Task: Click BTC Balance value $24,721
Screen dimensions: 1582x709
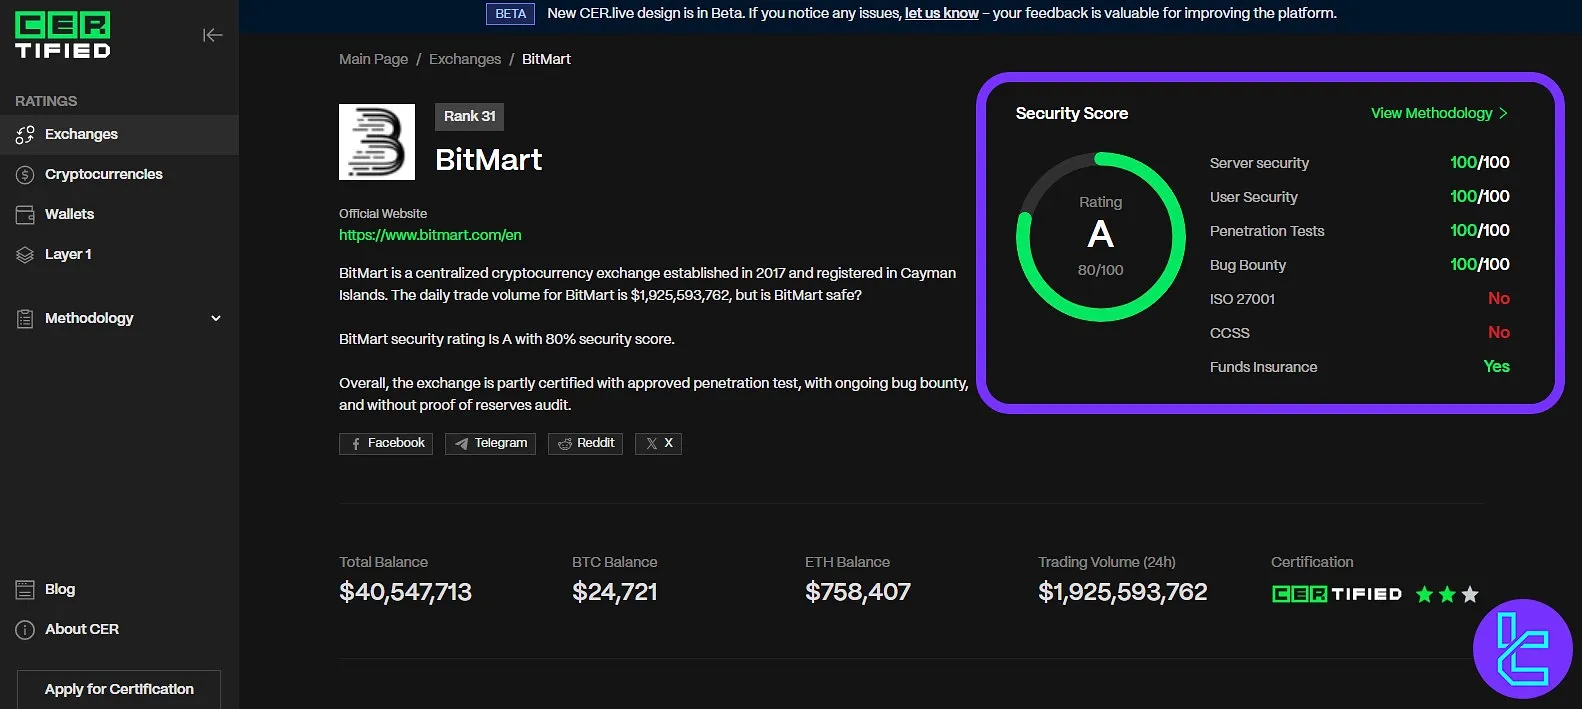Action: point(615,592)
